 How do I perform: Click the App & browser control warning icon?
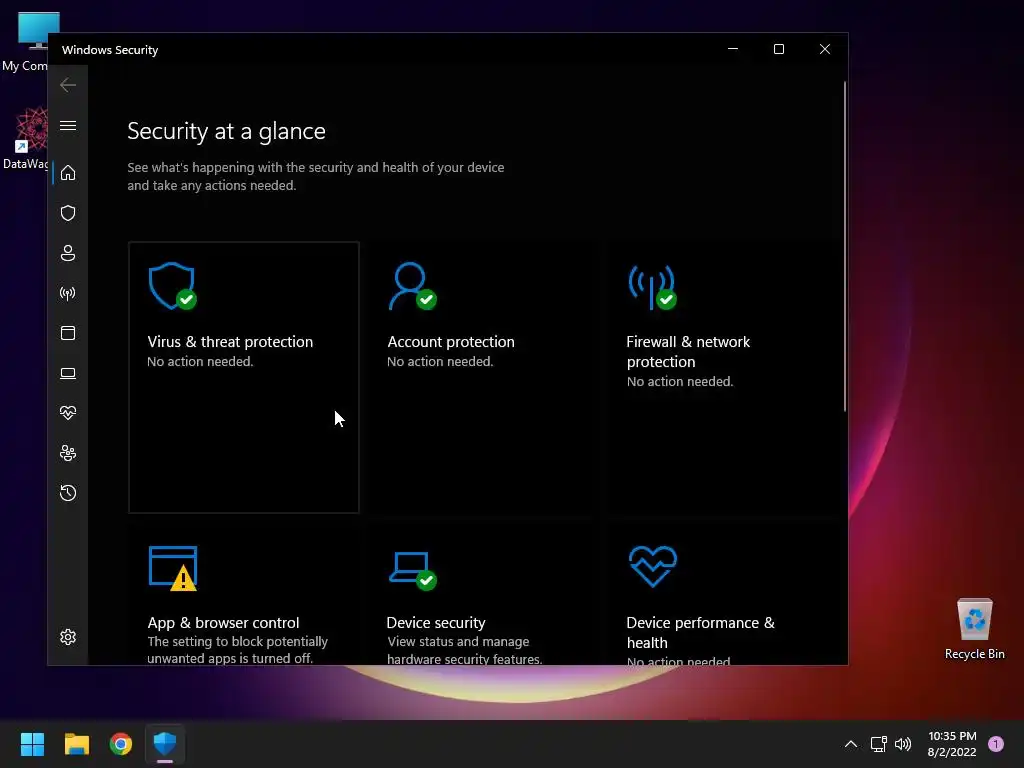tap(173, 568)
